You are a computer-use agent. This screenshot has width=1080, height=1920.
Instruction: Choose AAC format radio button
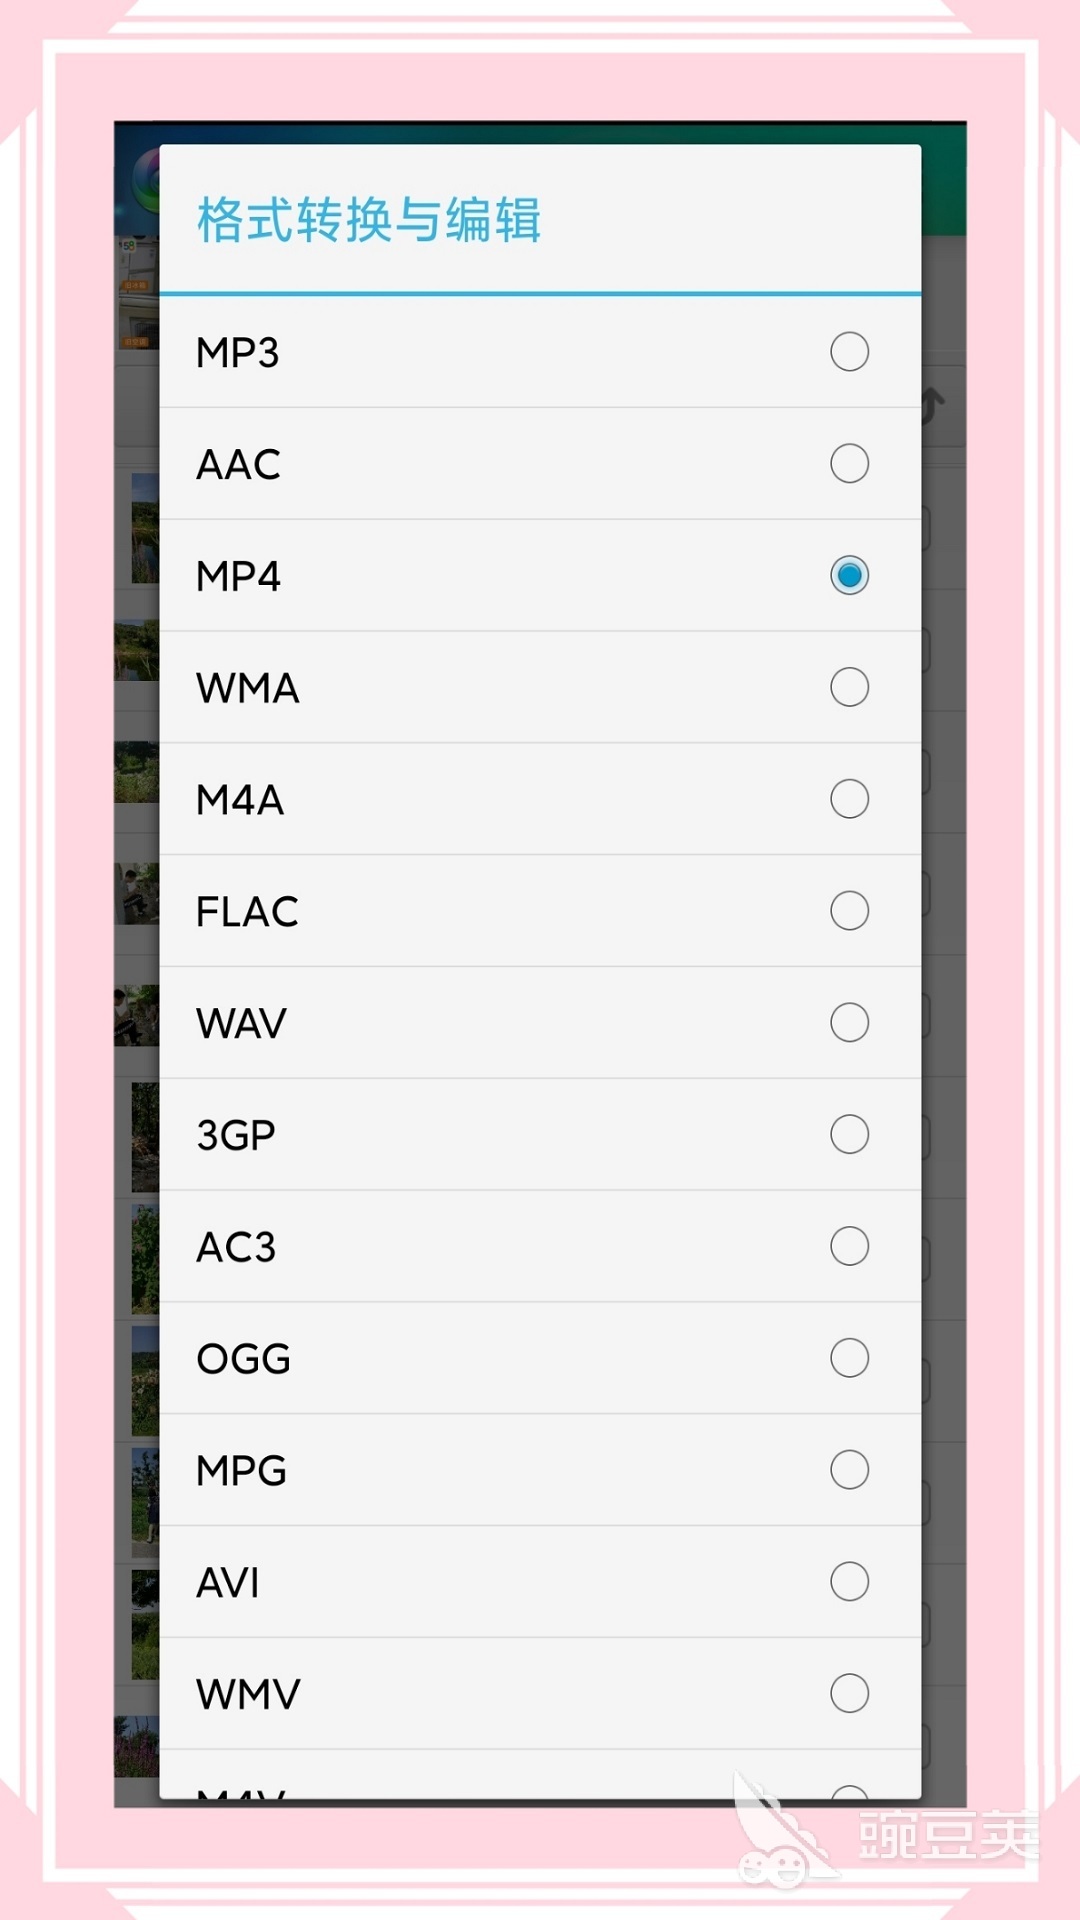point(849,464)
